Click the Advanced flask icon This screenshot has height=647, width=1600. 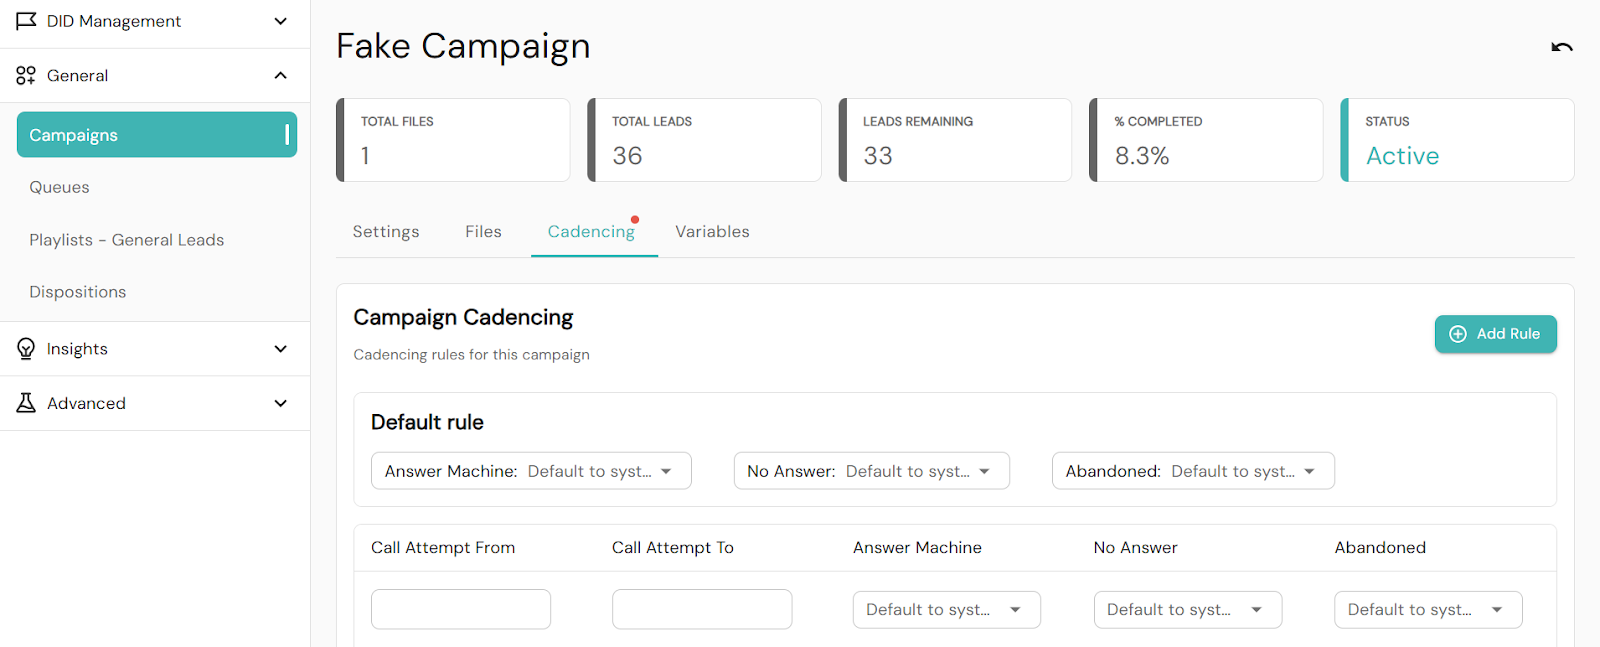(26, 403)
